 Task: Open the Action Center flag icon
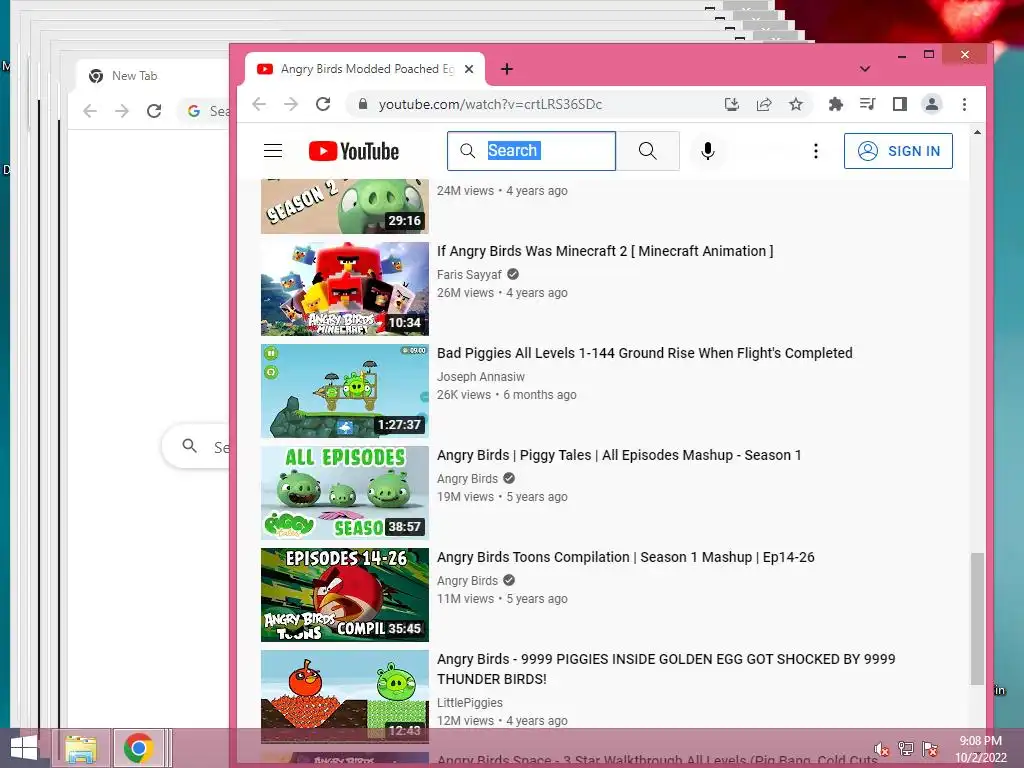click(930, 749)
